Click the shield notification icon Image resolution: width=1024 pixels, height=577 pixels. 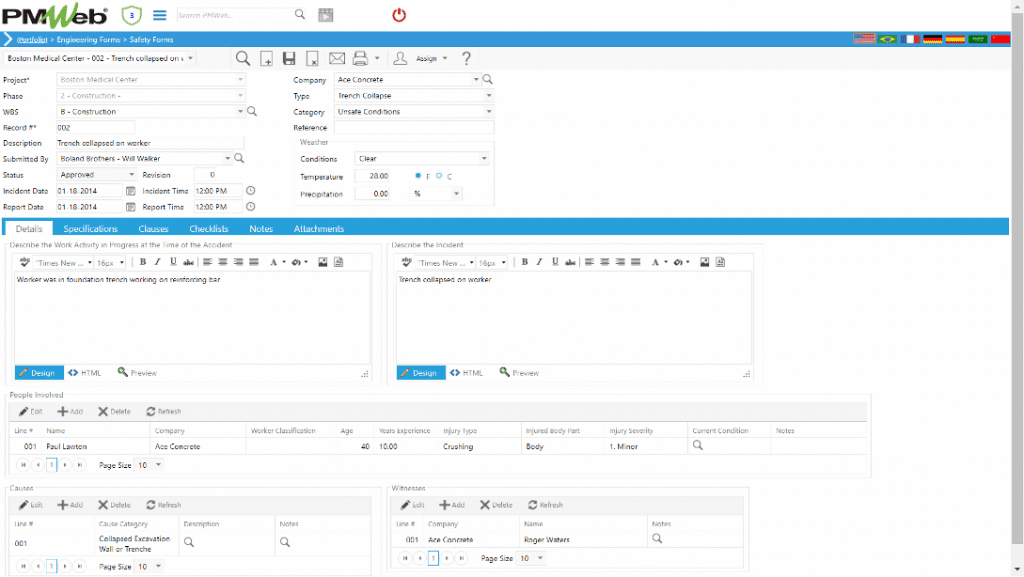[131, 15]
